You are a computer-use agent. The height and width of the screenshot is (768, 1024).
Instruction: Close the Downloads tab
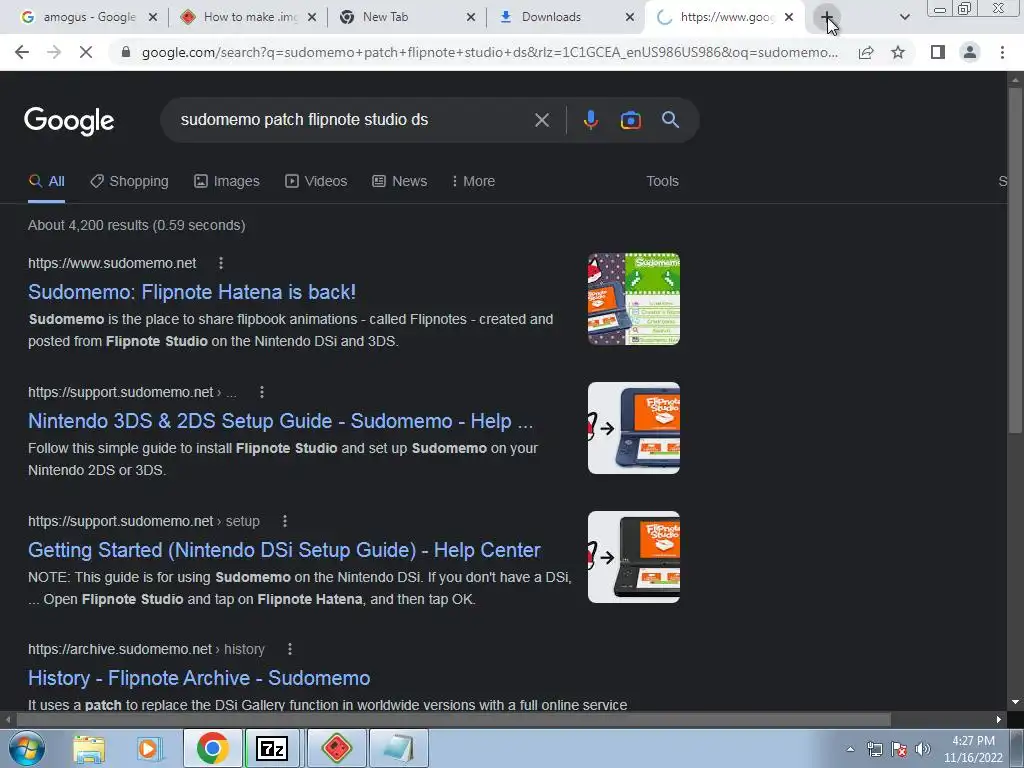pos(630,17)
